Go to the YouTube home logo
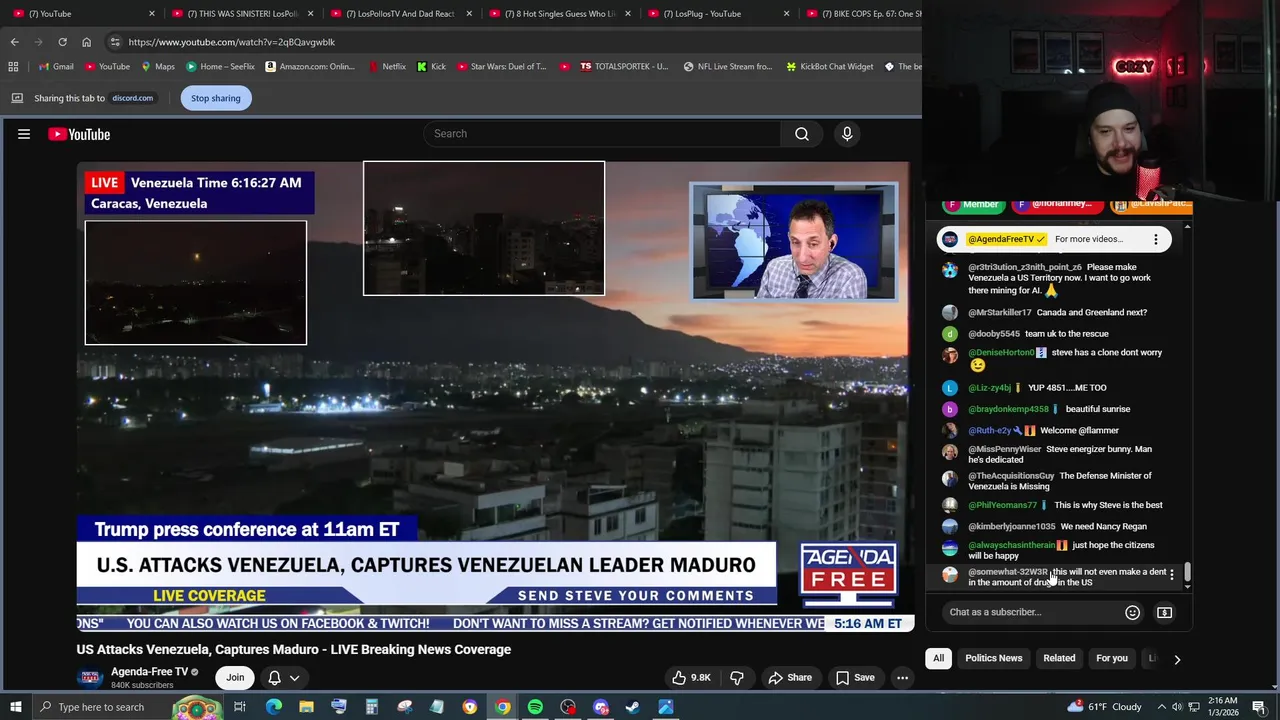The image size is (1280, 720). [79, 134]
